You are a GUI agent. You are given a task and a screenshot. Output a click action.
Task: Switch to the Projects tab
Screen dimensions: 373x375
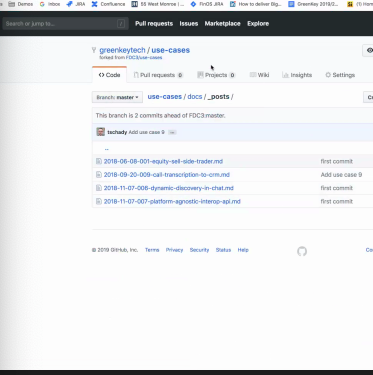(216, 75)
